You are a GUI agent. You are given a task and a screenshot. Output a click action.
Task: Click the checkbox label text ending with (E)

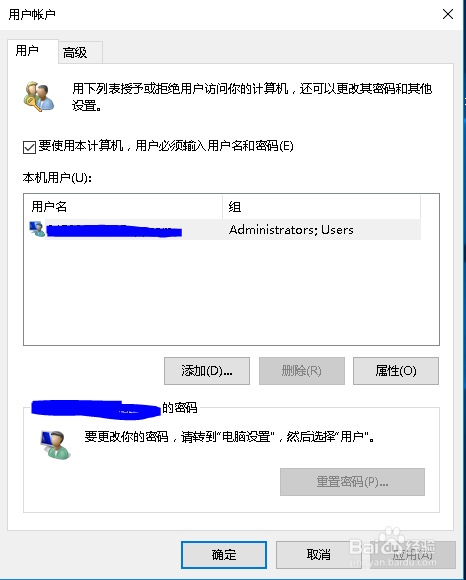click(166, 146)
